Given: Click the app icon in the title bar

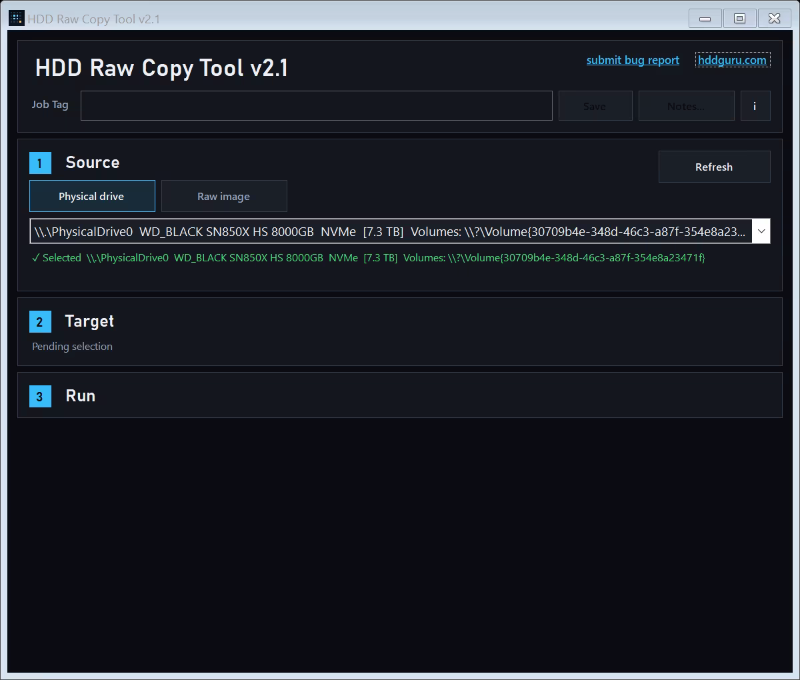Looking at the screenshot, I should pyautogui.click(x=17, y=19).
